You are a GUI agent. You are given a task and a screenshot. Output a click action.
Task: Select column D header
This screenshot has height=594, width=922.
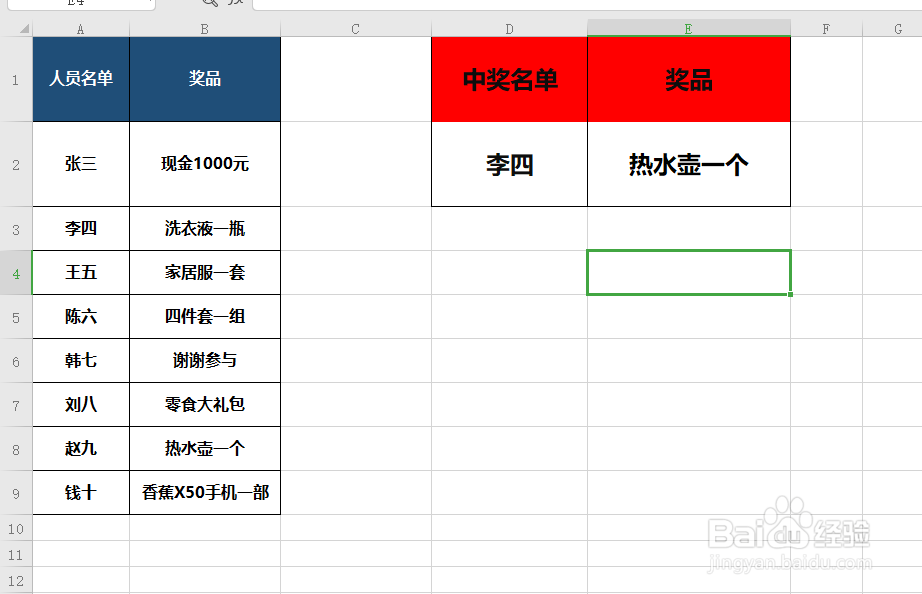click(x=509, y=29)
